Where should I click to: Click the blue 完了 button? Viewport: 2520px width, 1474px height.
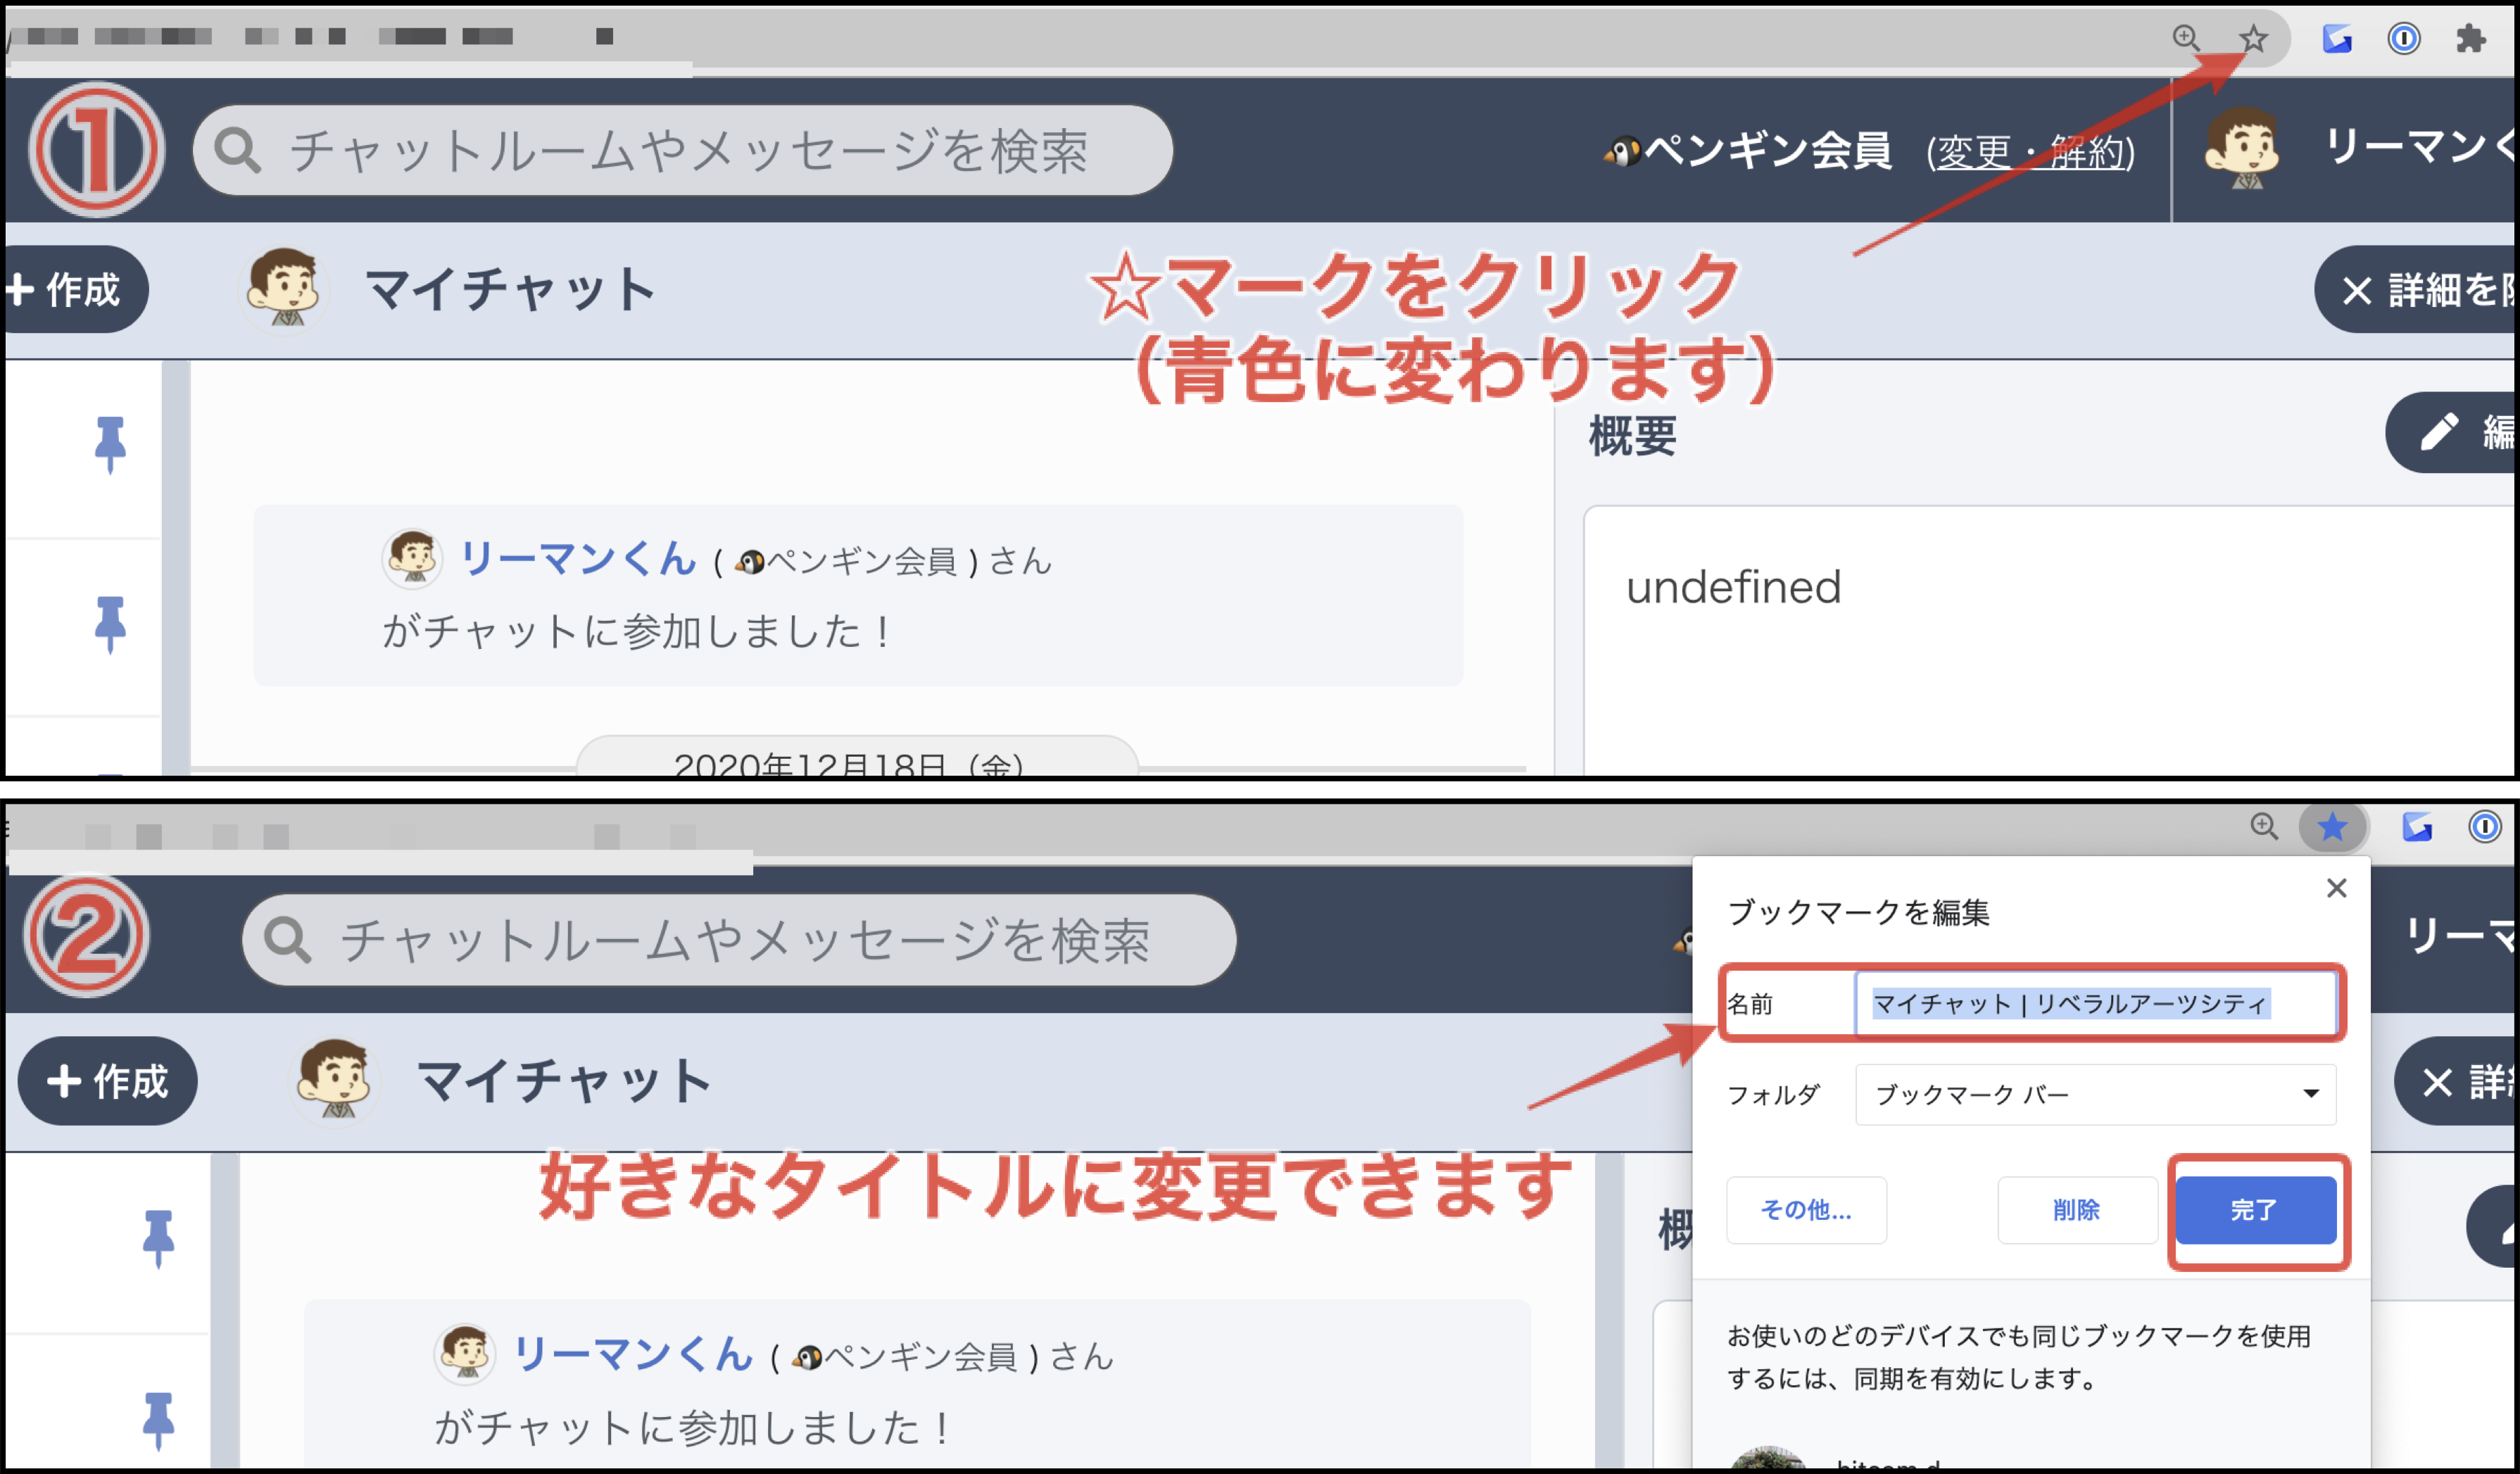[2255, 1210]
